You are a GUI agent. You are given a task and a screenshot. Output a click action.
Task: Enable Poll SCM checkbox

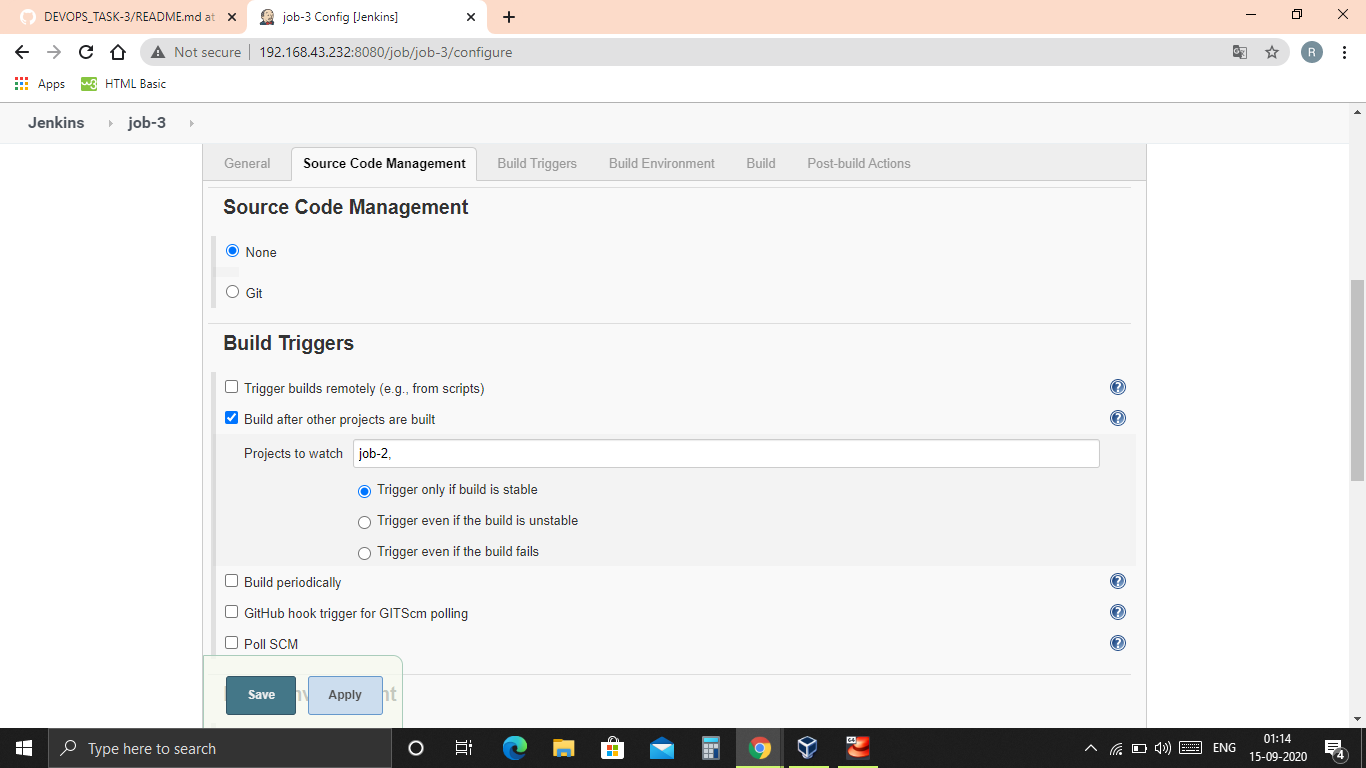pos(231,643)
